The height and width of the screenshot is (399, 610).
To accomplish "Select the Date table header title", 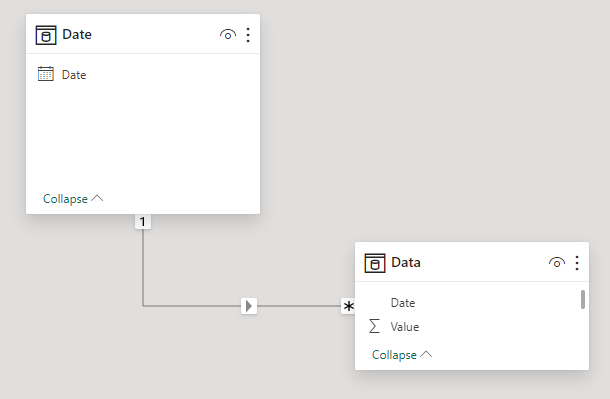I will [x=77, y=35].
